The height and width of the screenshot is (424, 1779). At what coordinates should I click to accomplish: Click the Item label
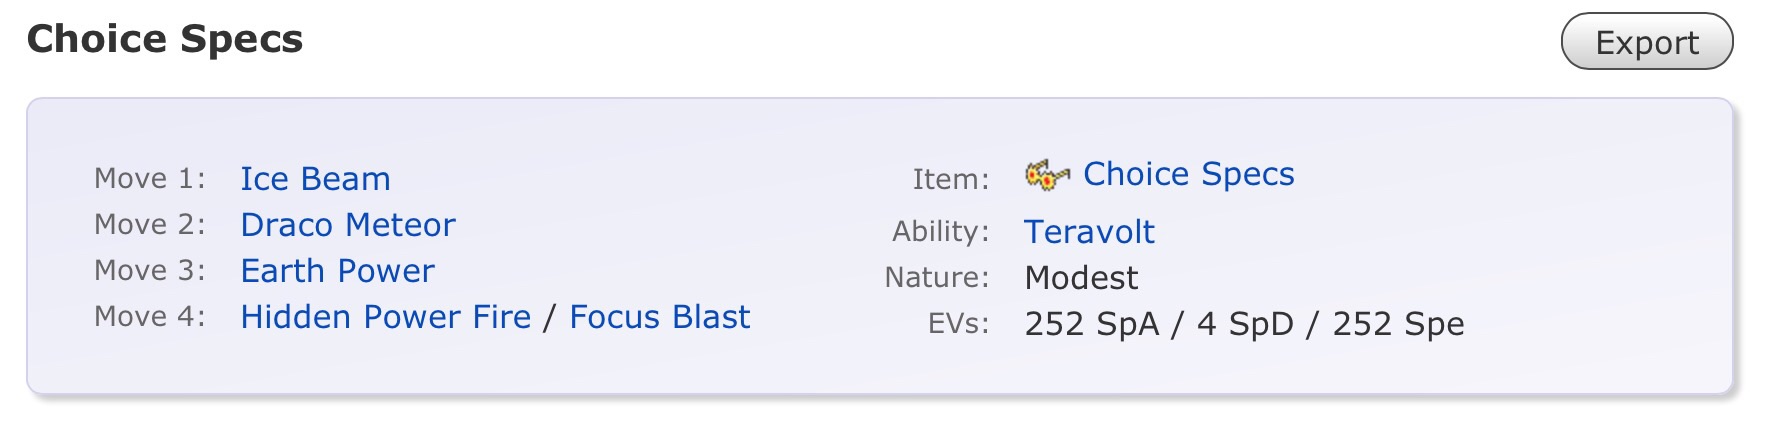(950, 179)
